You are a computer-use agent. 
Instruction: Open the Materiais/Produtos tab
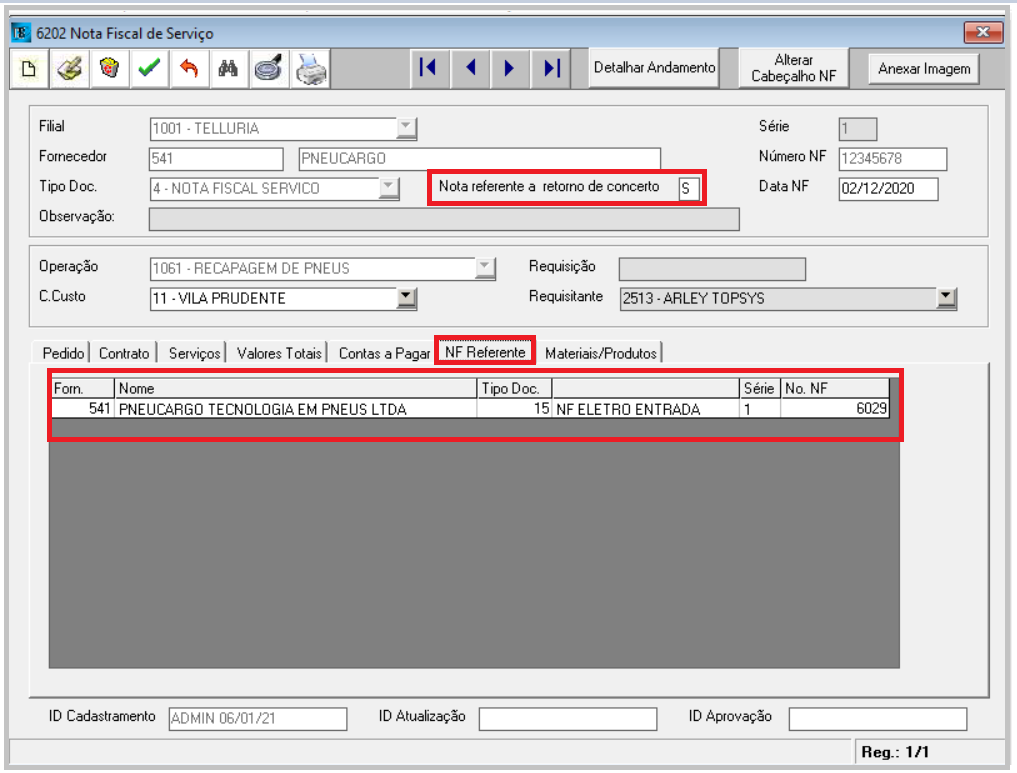601,353
